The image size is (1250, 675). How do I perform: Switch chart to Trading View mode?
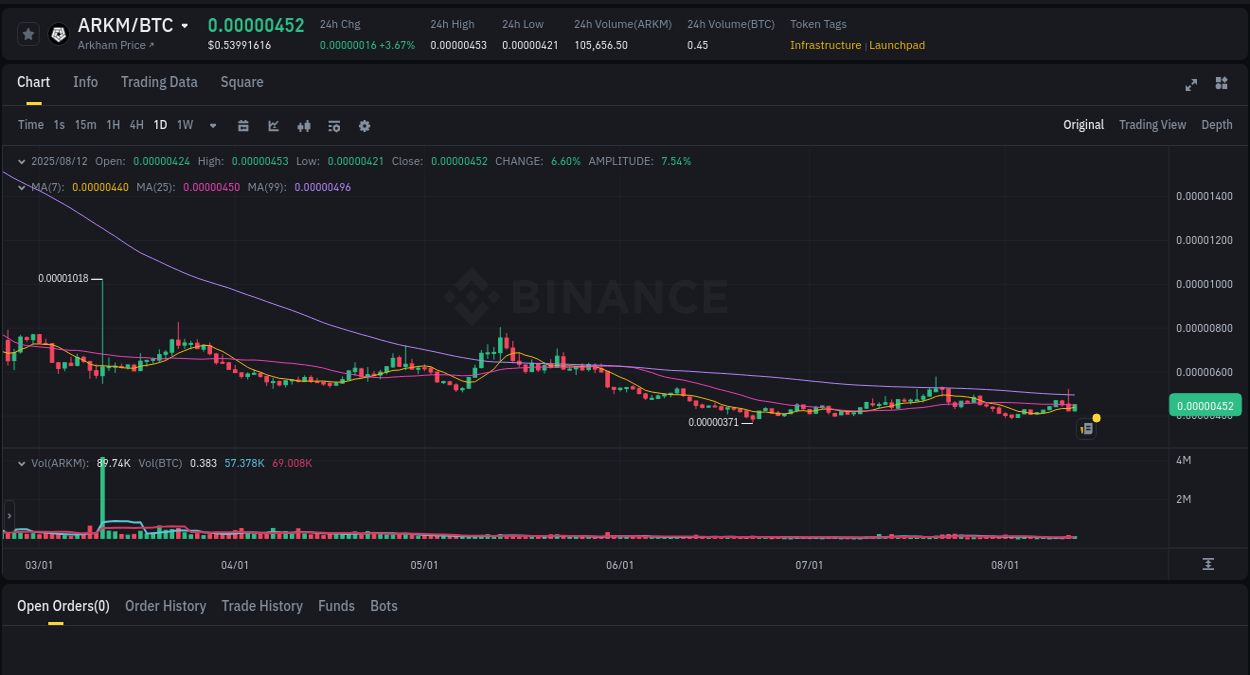pyautogui.click(x=1152, y=125)
